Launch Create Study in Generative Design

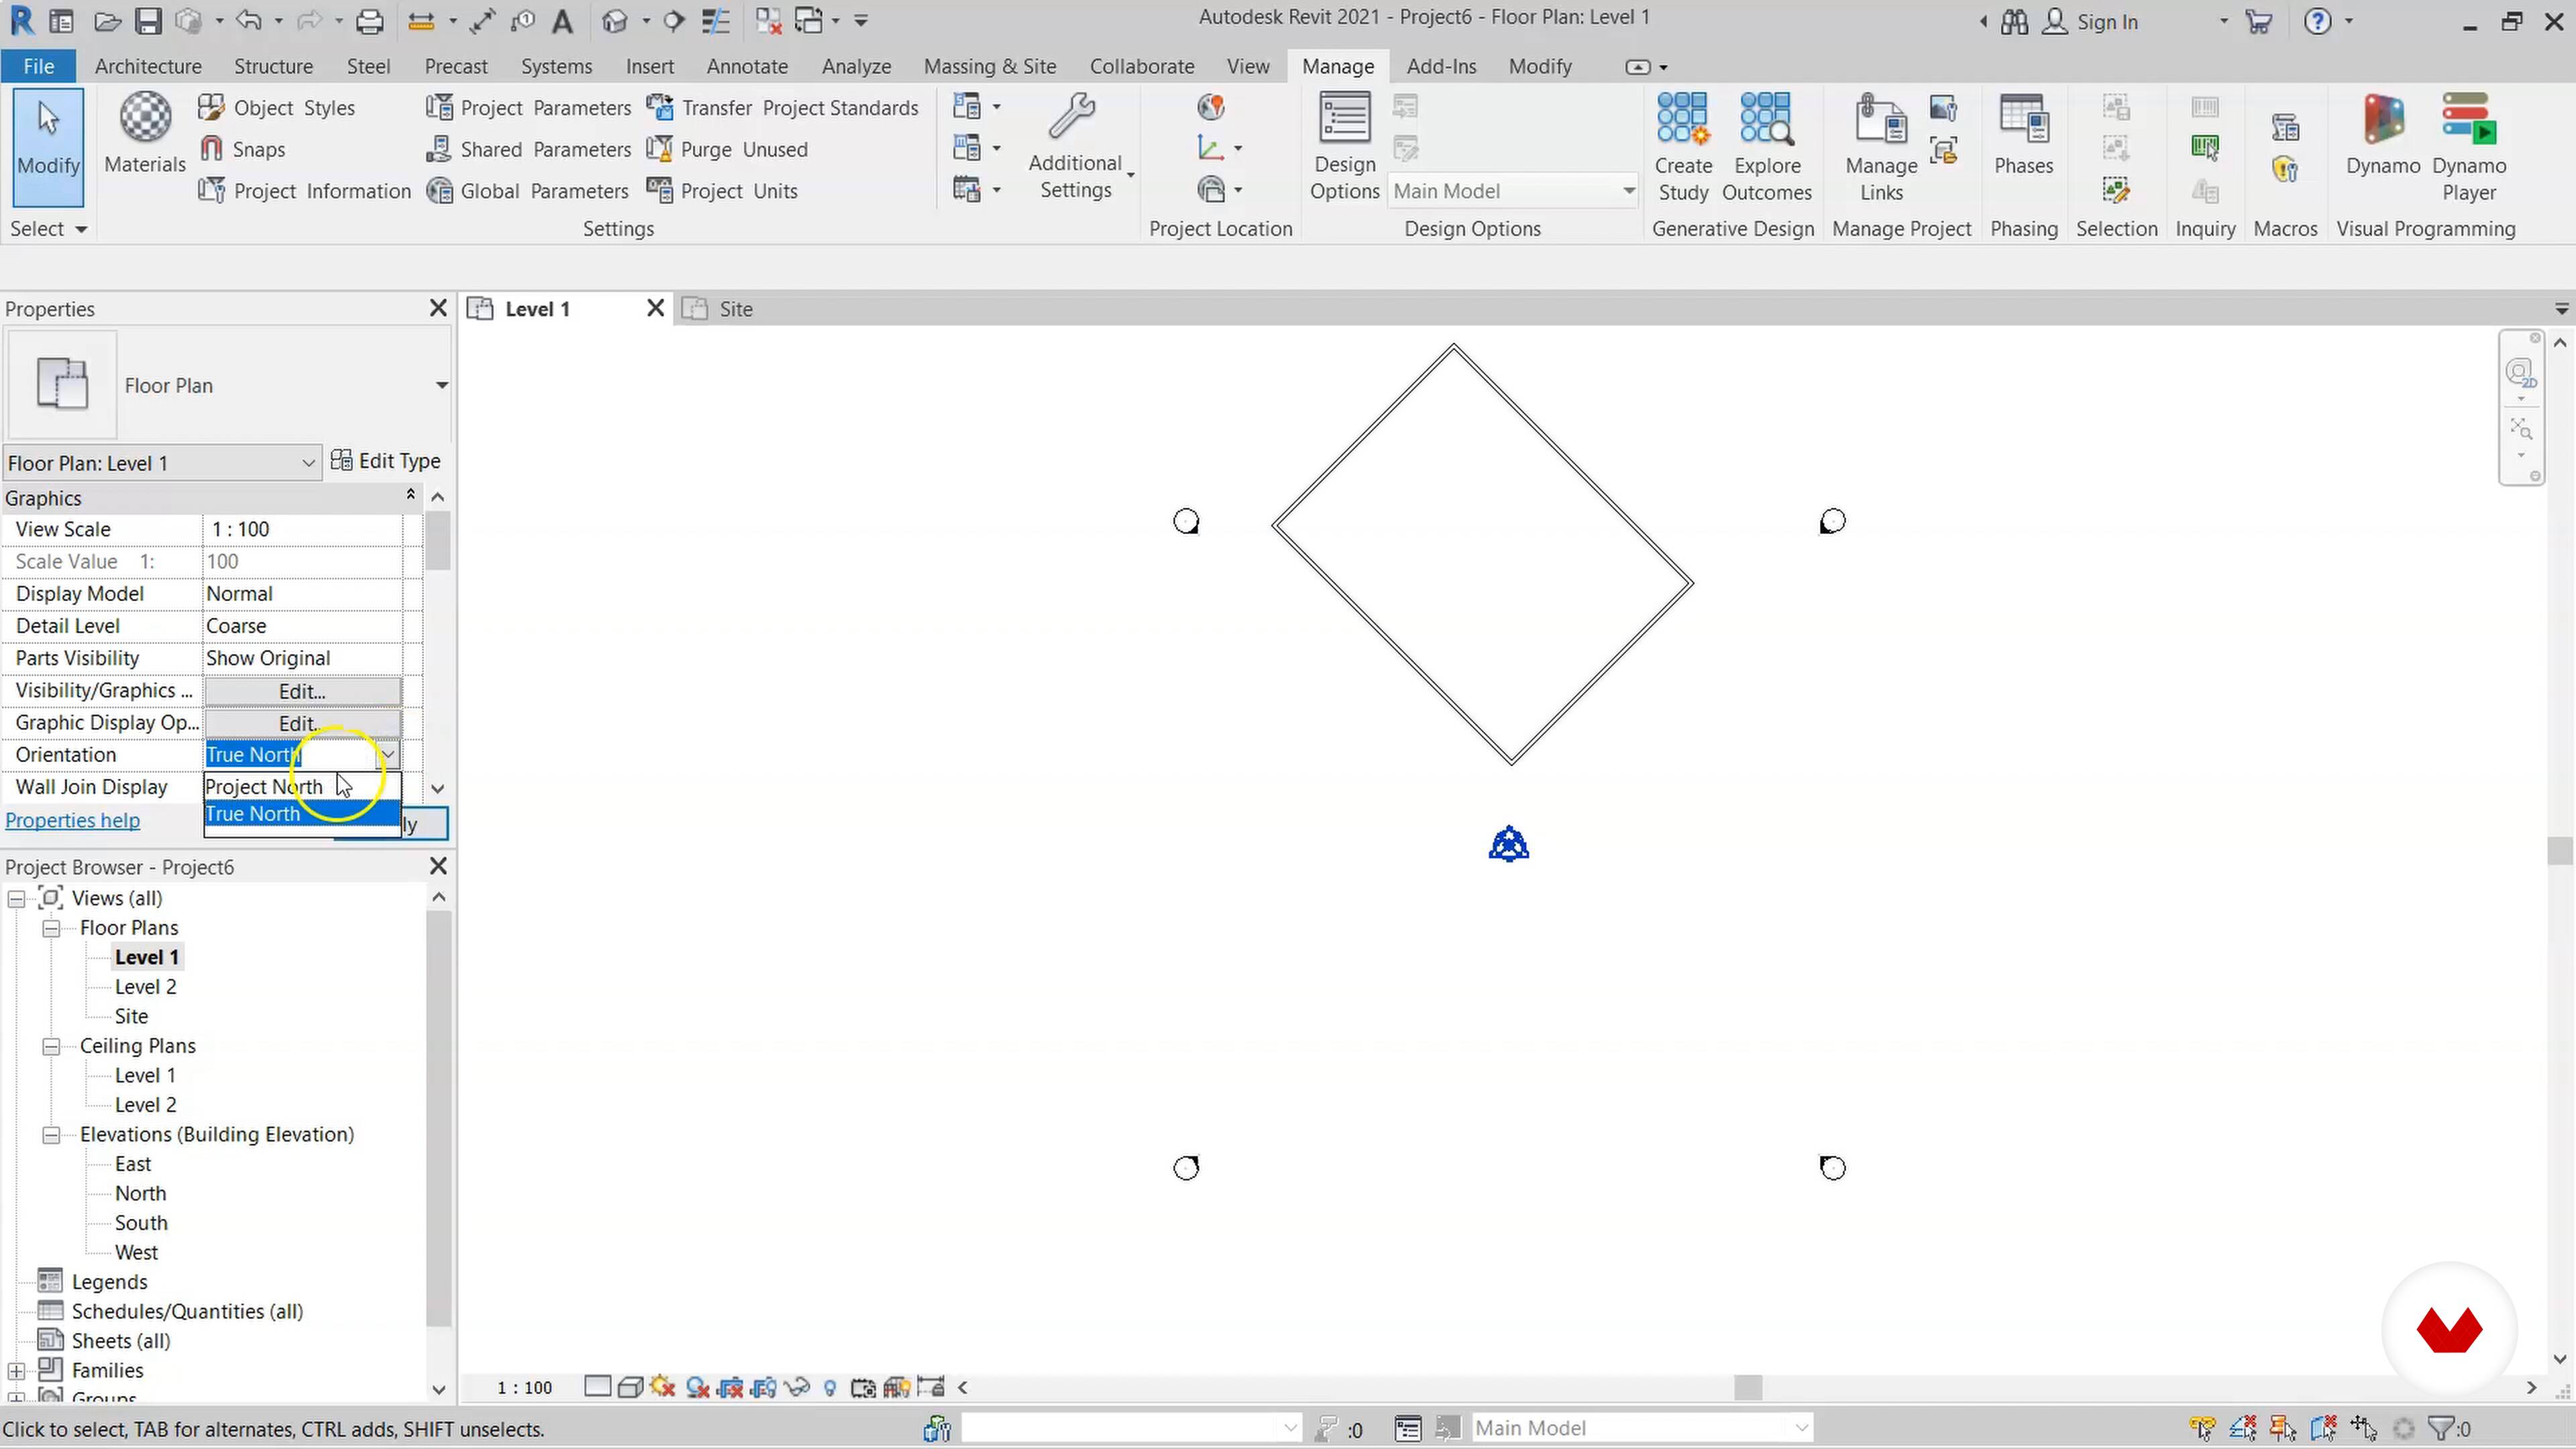tap(1683, 147)
